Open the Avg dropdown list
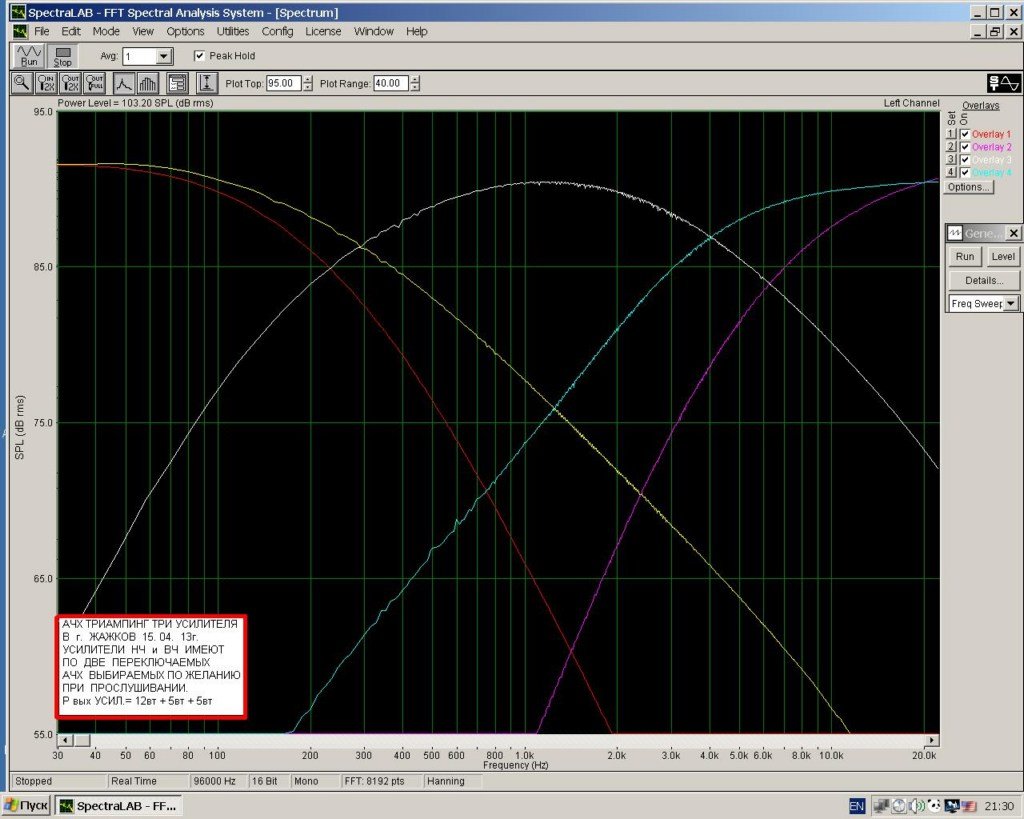 (x=164, y=57)
